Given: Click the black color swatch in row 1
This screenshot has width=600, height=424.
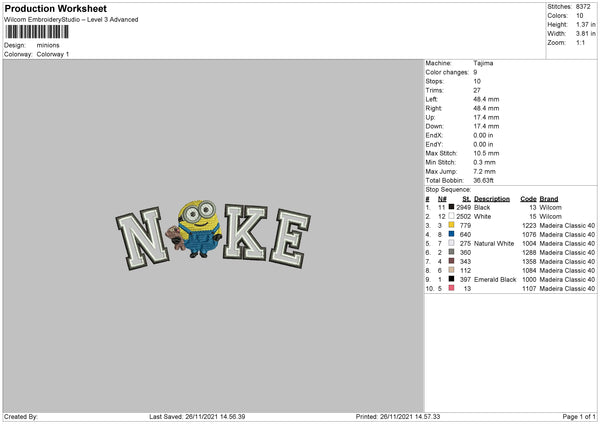Looking at the screenshot, I should tap(452, 207).
